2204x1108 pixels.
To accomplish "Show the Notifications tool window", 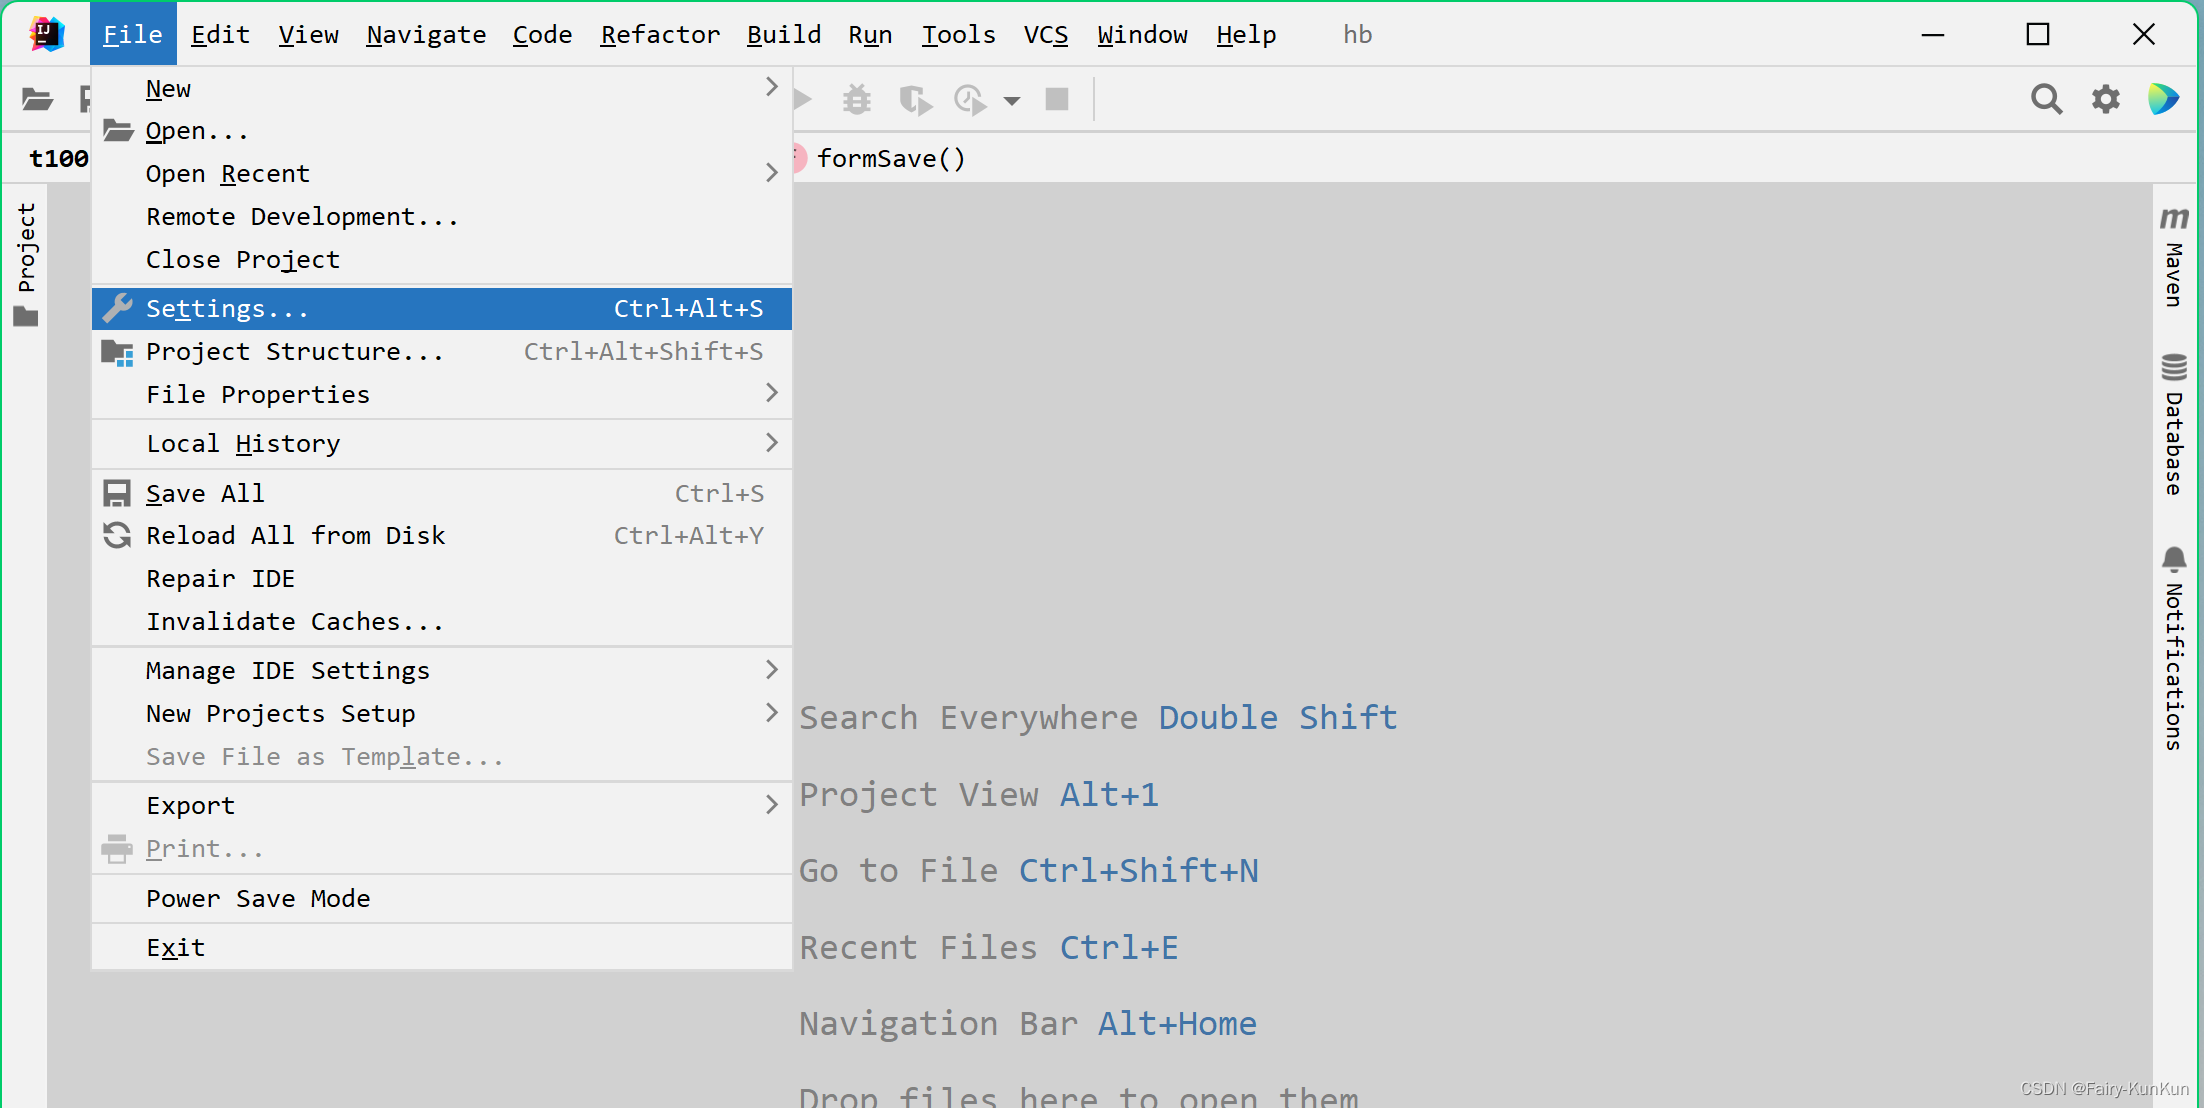I will 2174,648.
